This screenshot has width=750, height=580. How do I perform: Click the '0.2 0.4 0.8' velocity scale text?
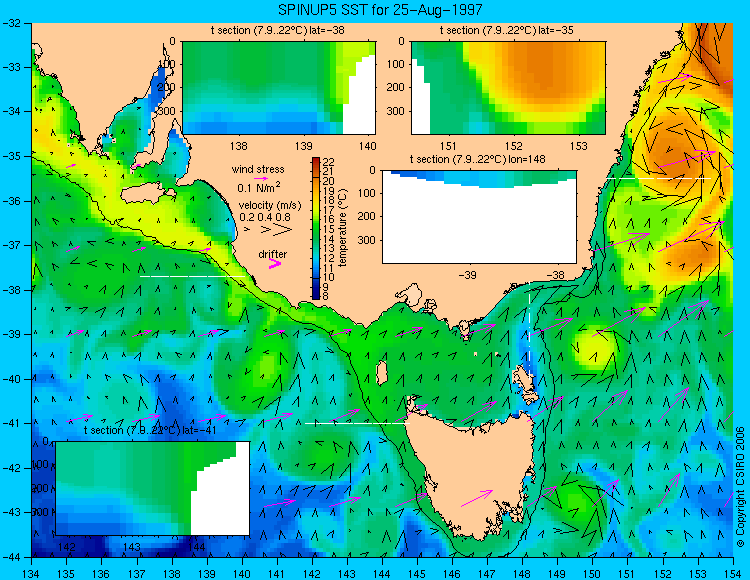(265, 217)
